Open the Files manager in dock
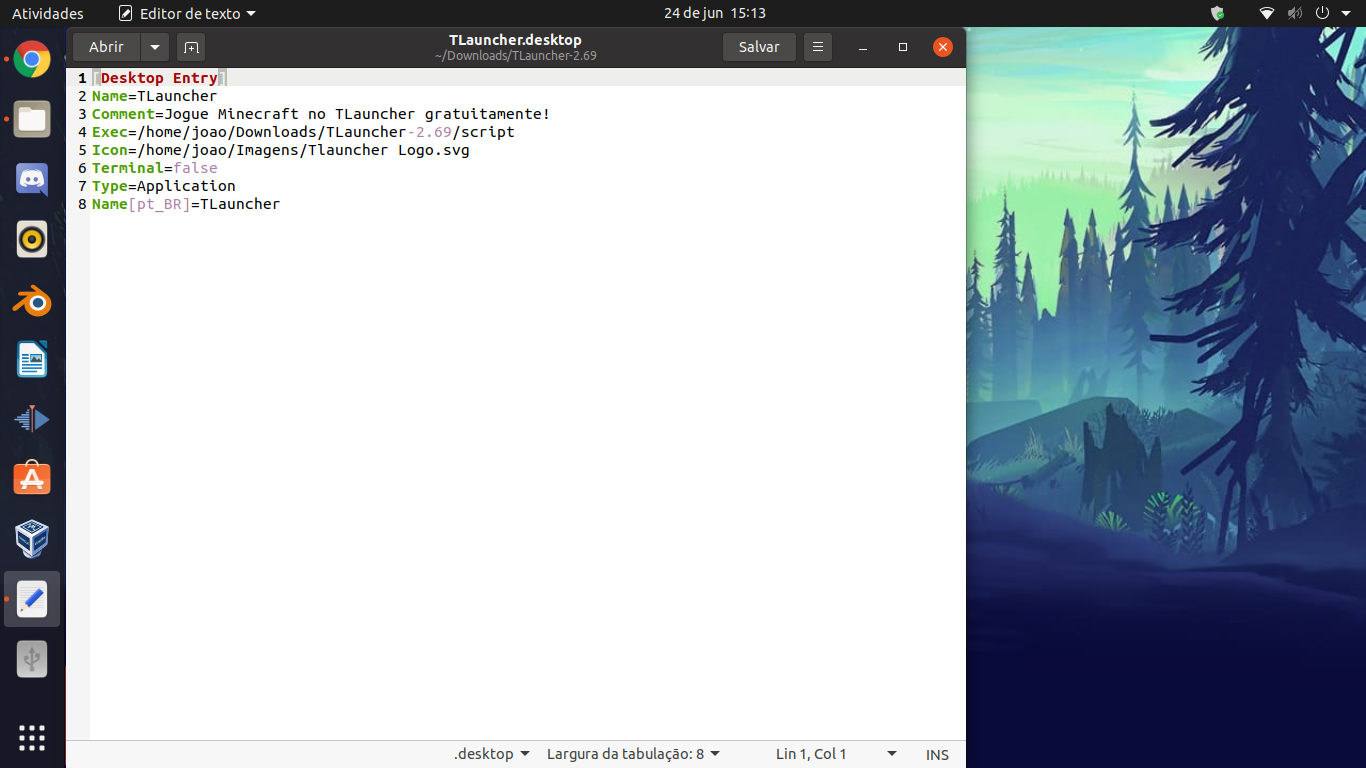 click(x=32, y=120)
